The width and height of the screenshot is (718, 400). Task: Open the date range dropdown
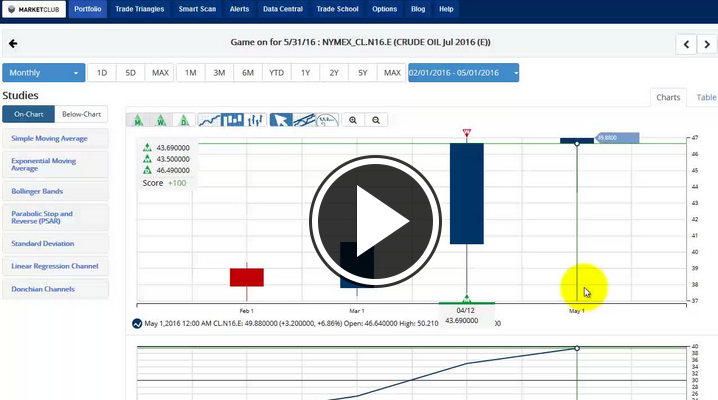pyautogui.click(x=464, y=73)
